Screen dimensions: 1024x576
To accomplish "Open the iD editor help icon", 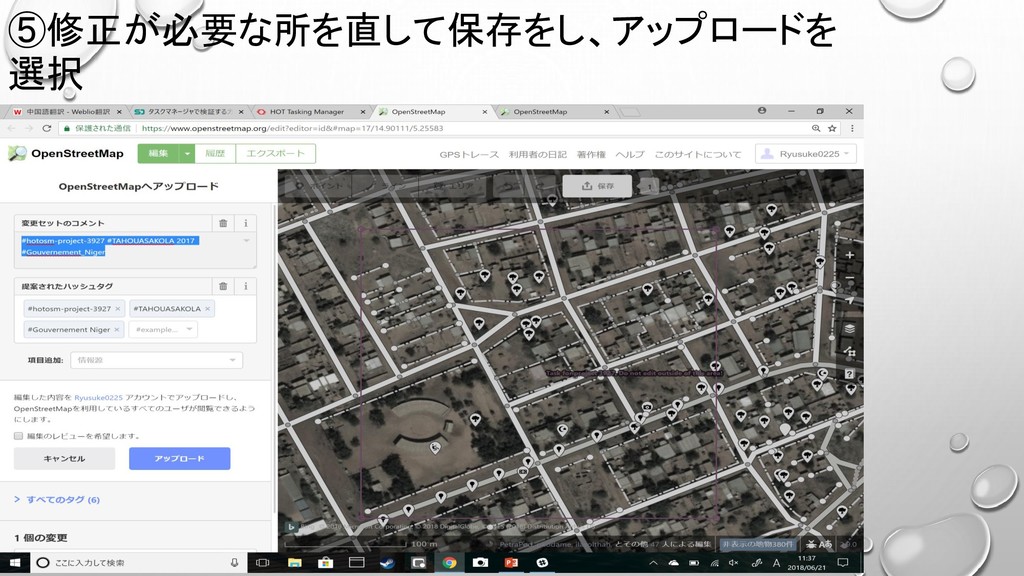I will [850, 374].
